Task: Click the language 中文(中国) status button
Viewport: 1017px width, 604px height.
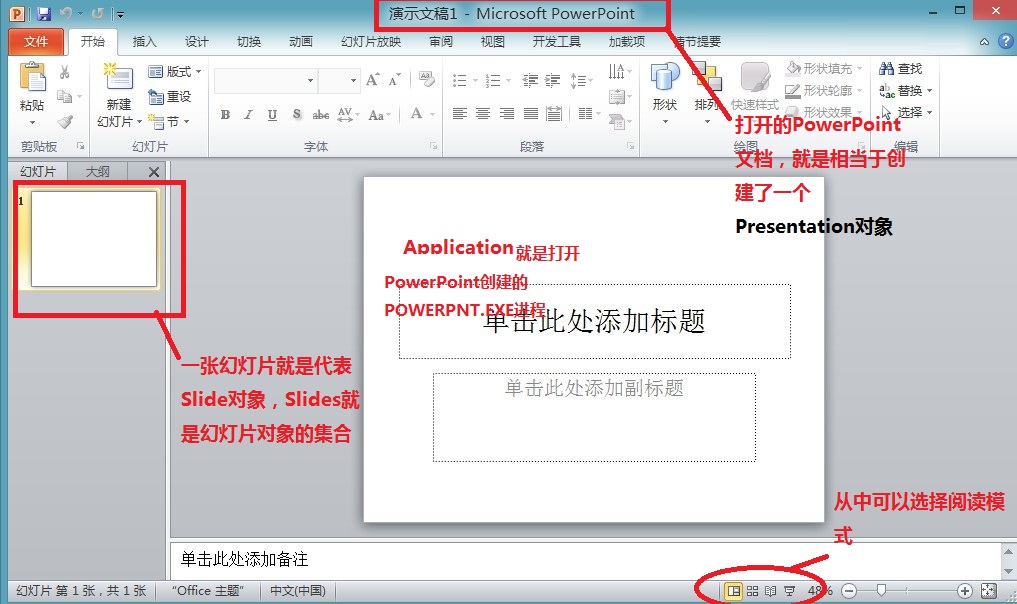Action: (x=298, y=590)
